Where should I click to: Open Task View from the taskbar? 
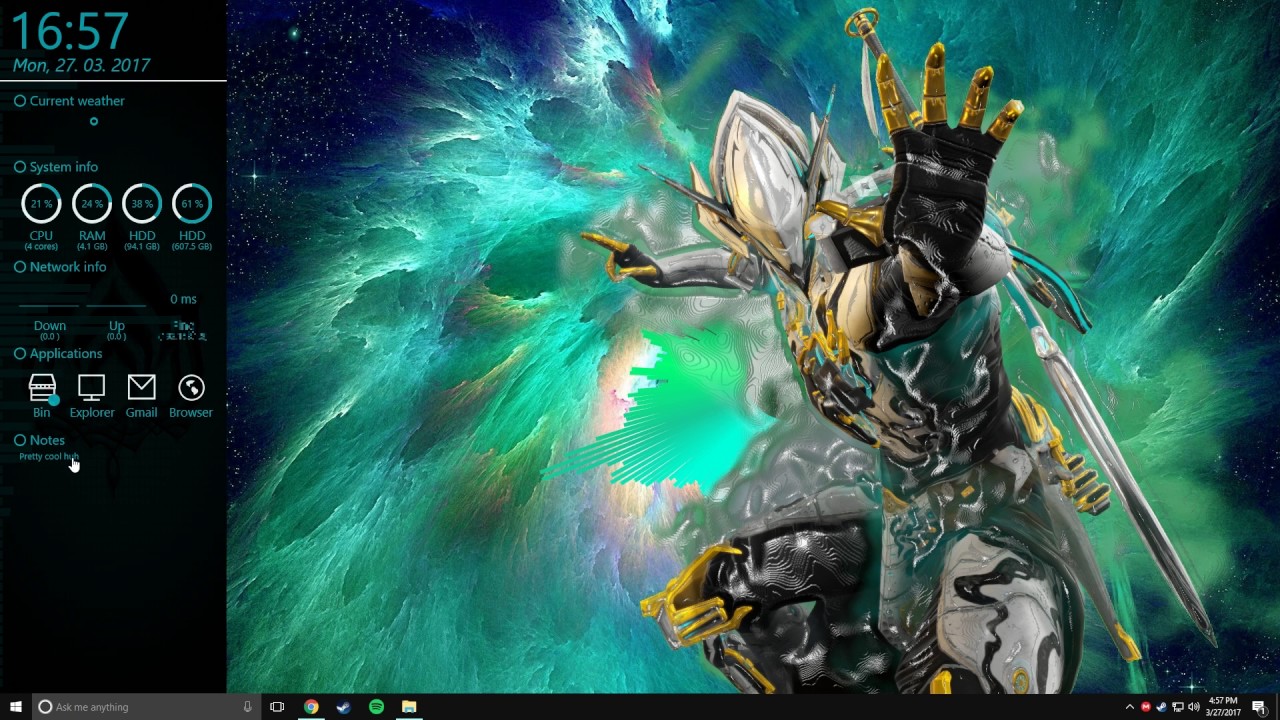pos(277,707)
